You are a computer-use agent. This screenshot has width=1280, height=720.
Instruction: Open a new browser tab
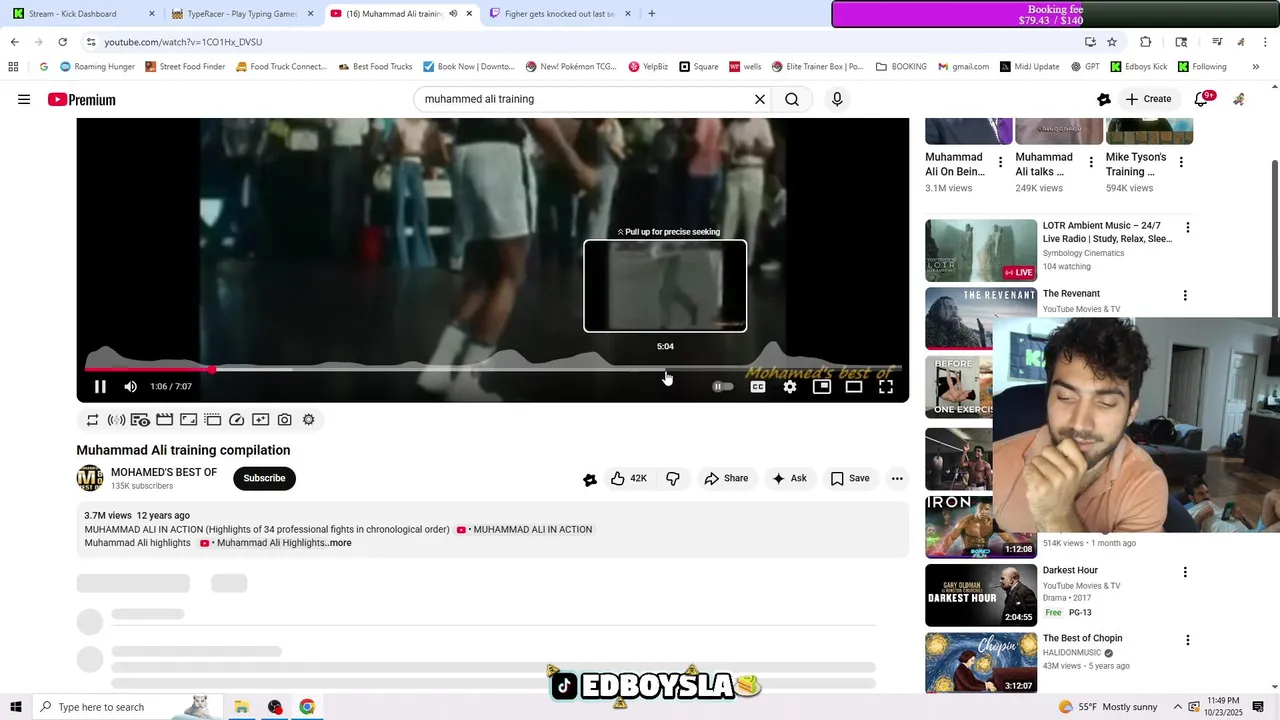click(652, 14)
